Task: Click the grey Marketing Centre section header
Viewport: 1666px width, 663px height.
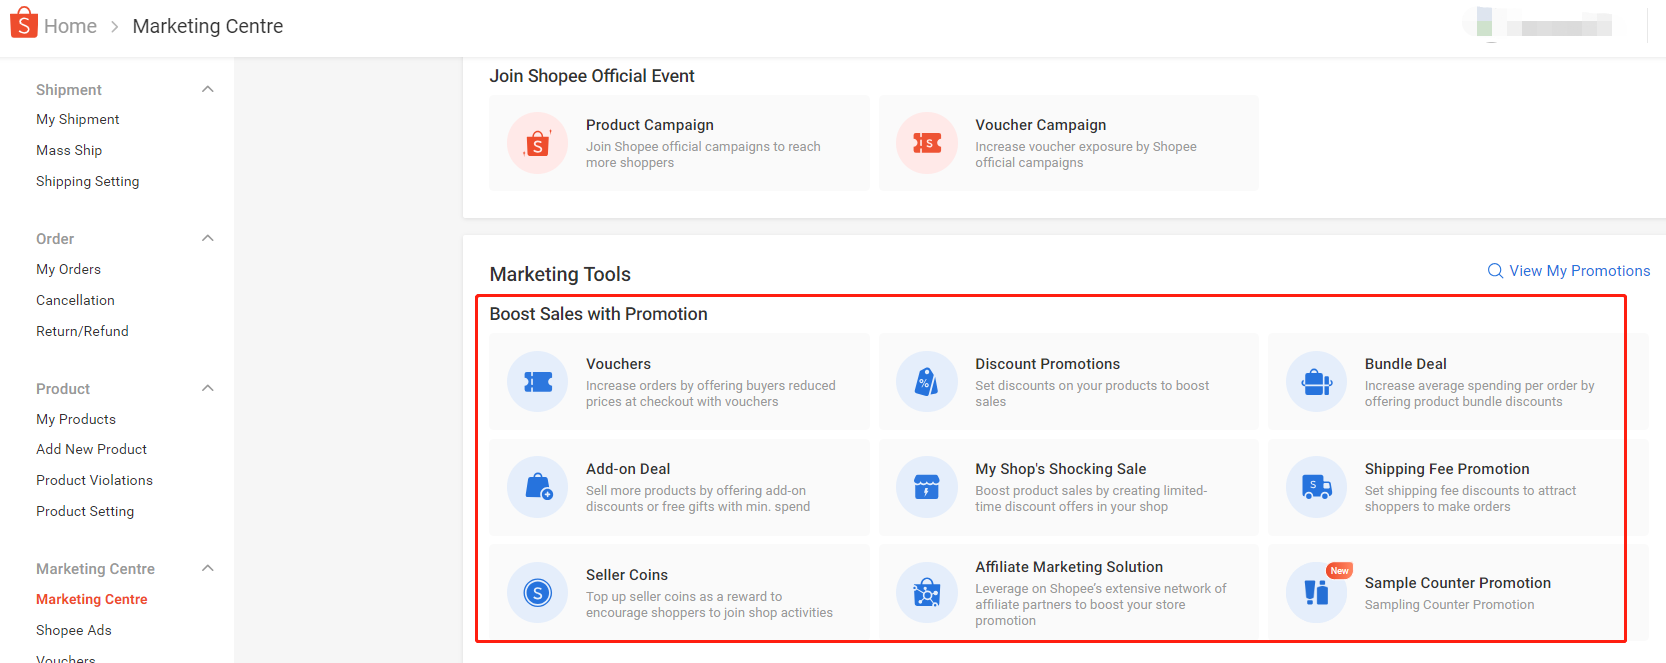Action: 96,569
